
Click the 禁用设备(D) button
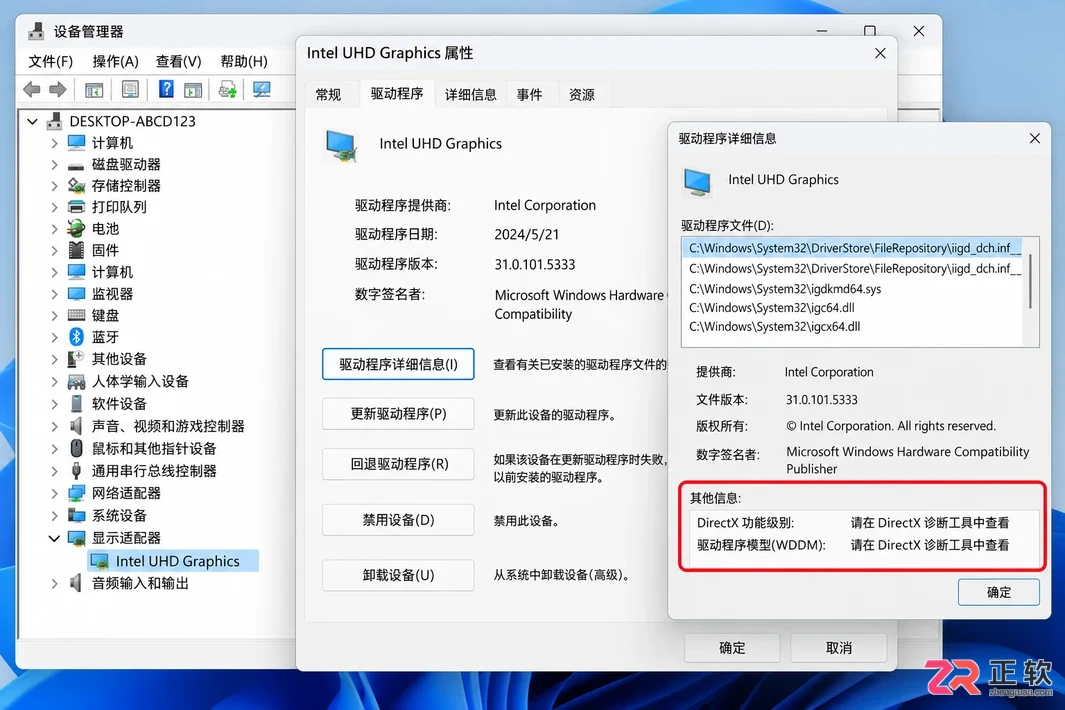(398, 520)
